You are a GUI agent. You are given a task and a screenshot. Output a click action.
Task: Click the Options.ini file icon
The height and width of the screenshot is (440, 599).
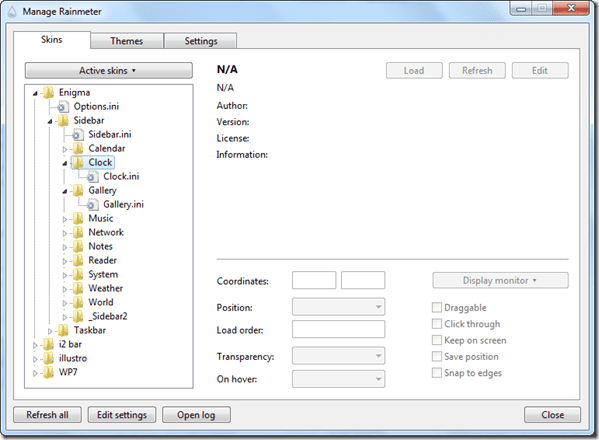coord(63,107)
